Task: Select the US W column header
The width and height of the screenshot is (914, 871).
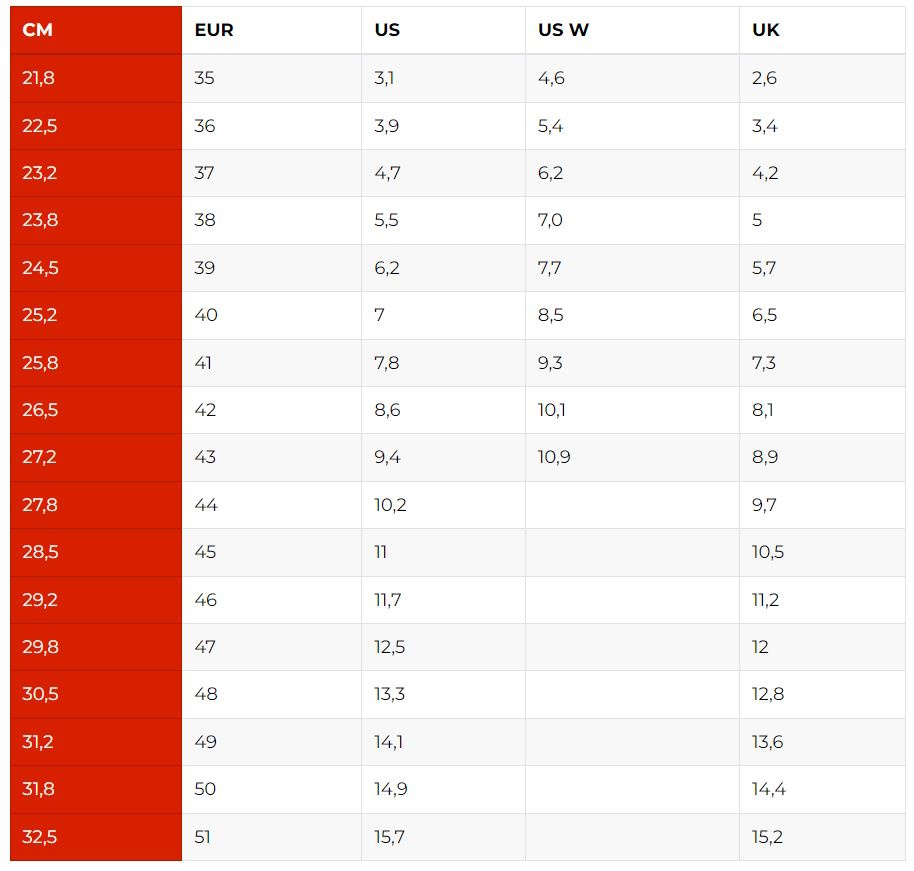Action: pyautogui.click(x=632, y=30)
